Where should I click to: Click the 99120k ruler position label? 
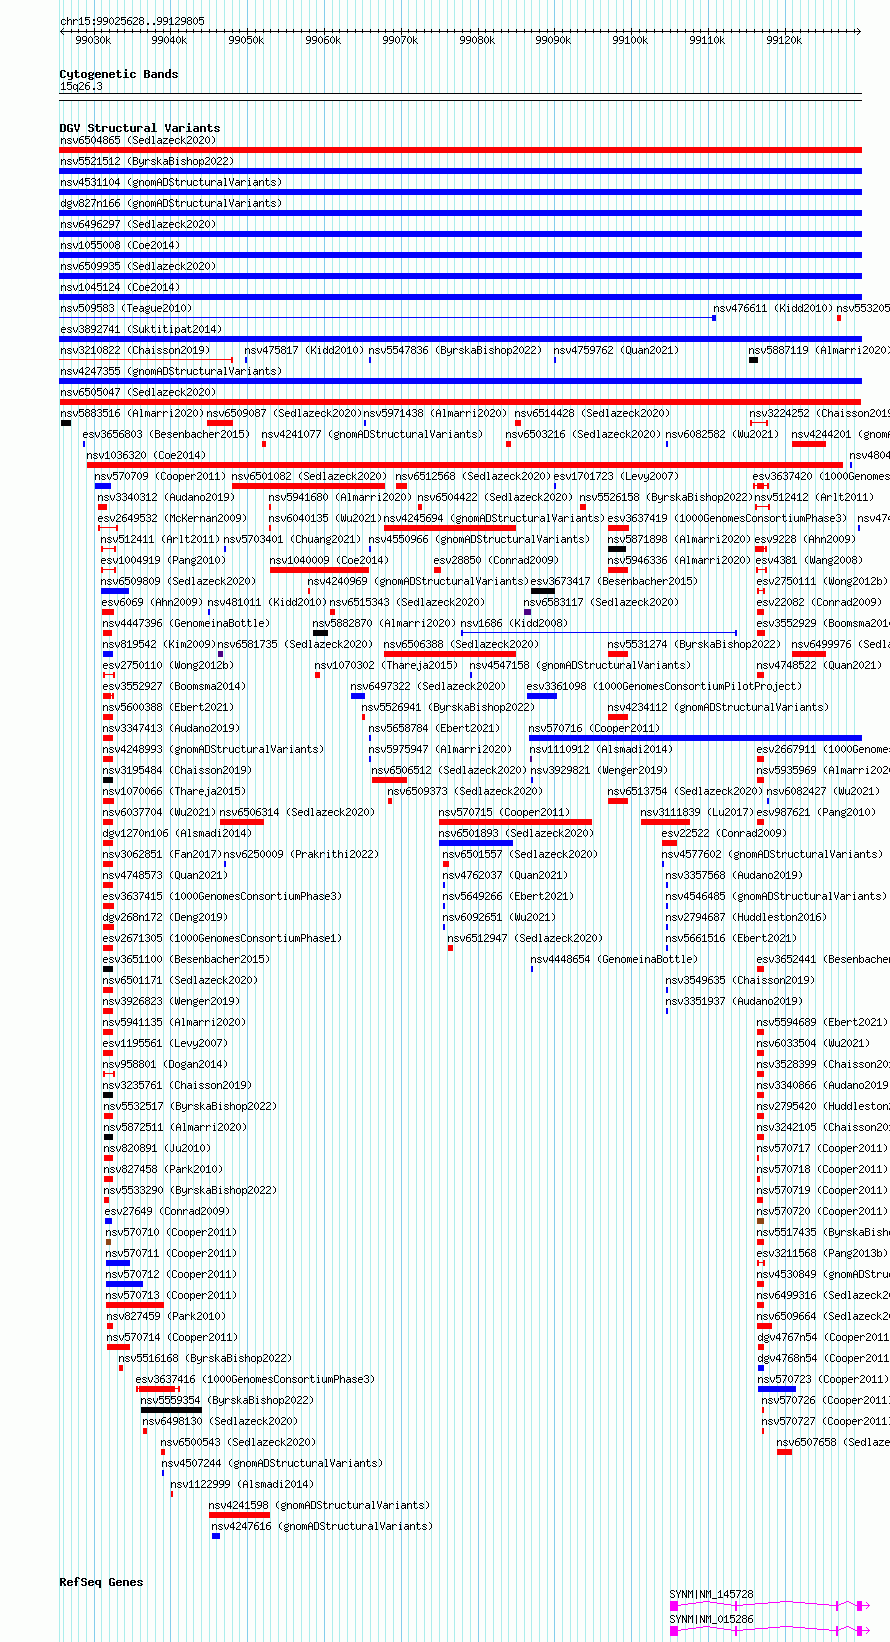(x=784, y=40)
